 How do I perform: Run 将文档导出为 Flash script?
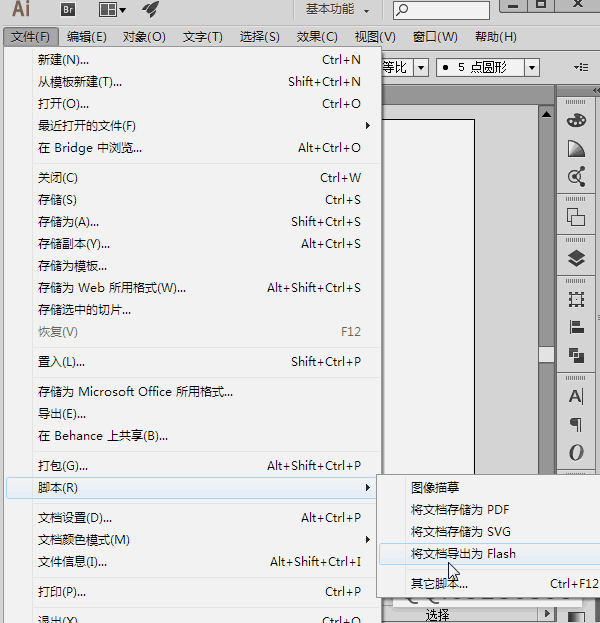click(490, 553)
